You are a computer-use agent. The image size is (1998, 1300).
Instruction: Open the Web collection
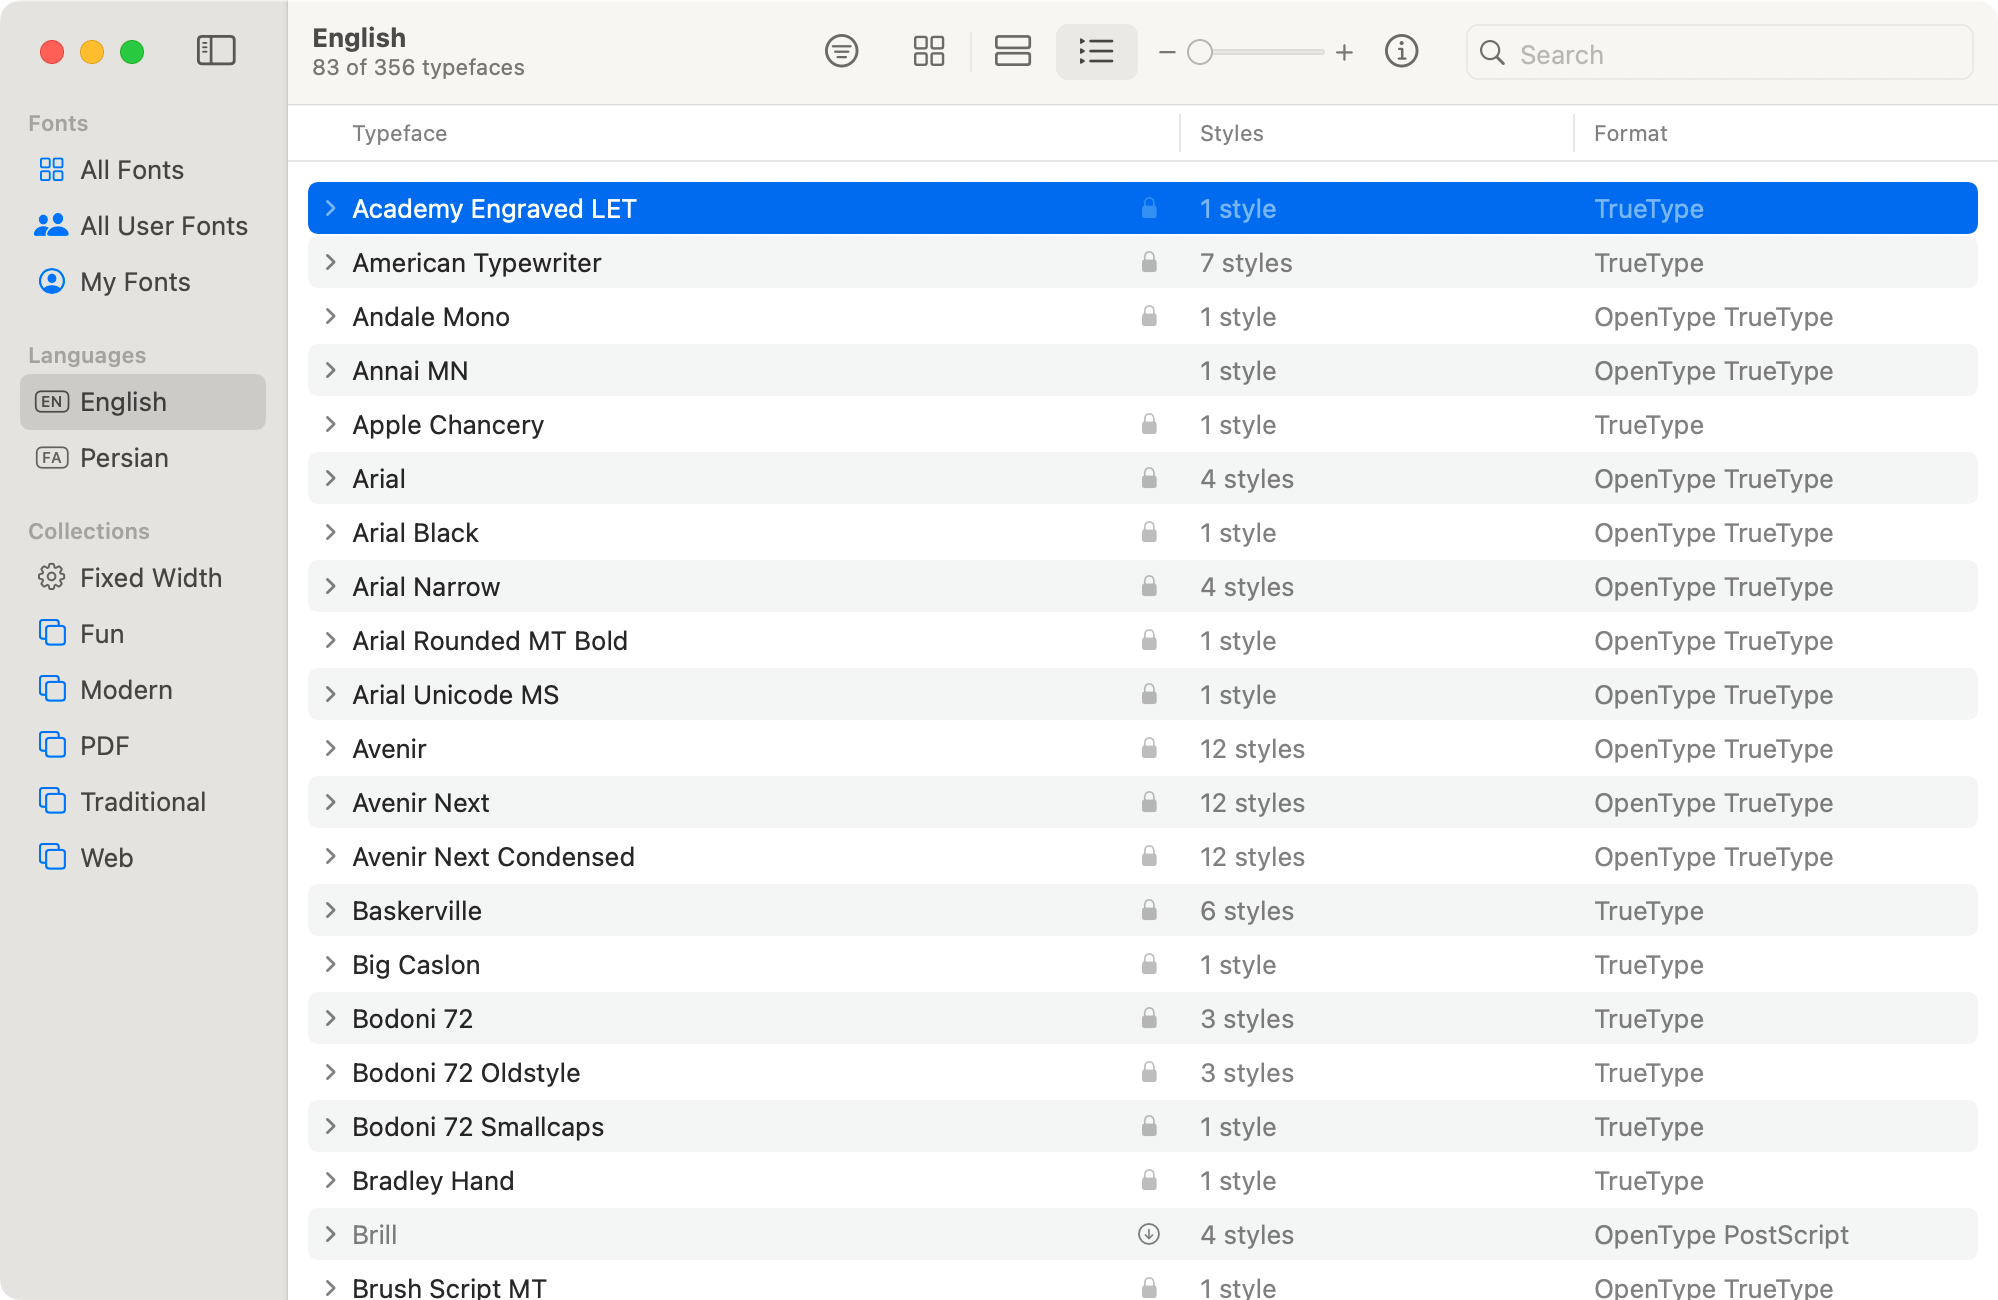click(105, 857)
